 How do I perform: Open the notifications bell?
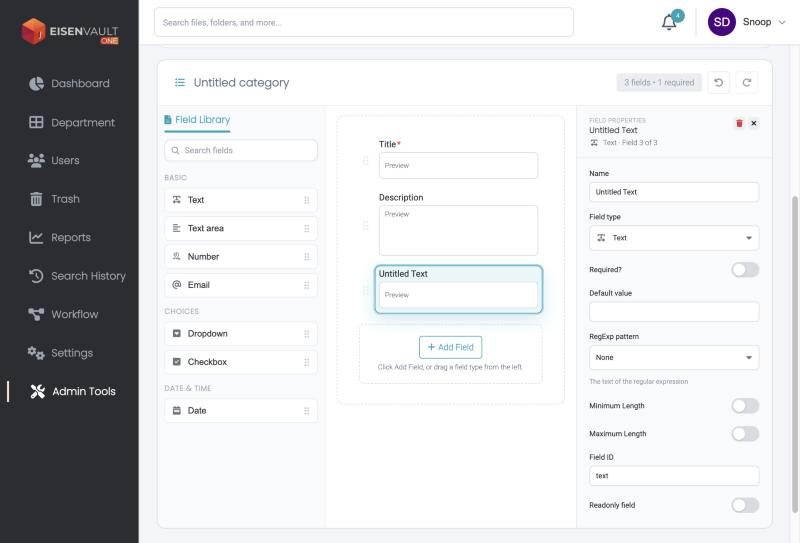[669, 22]
